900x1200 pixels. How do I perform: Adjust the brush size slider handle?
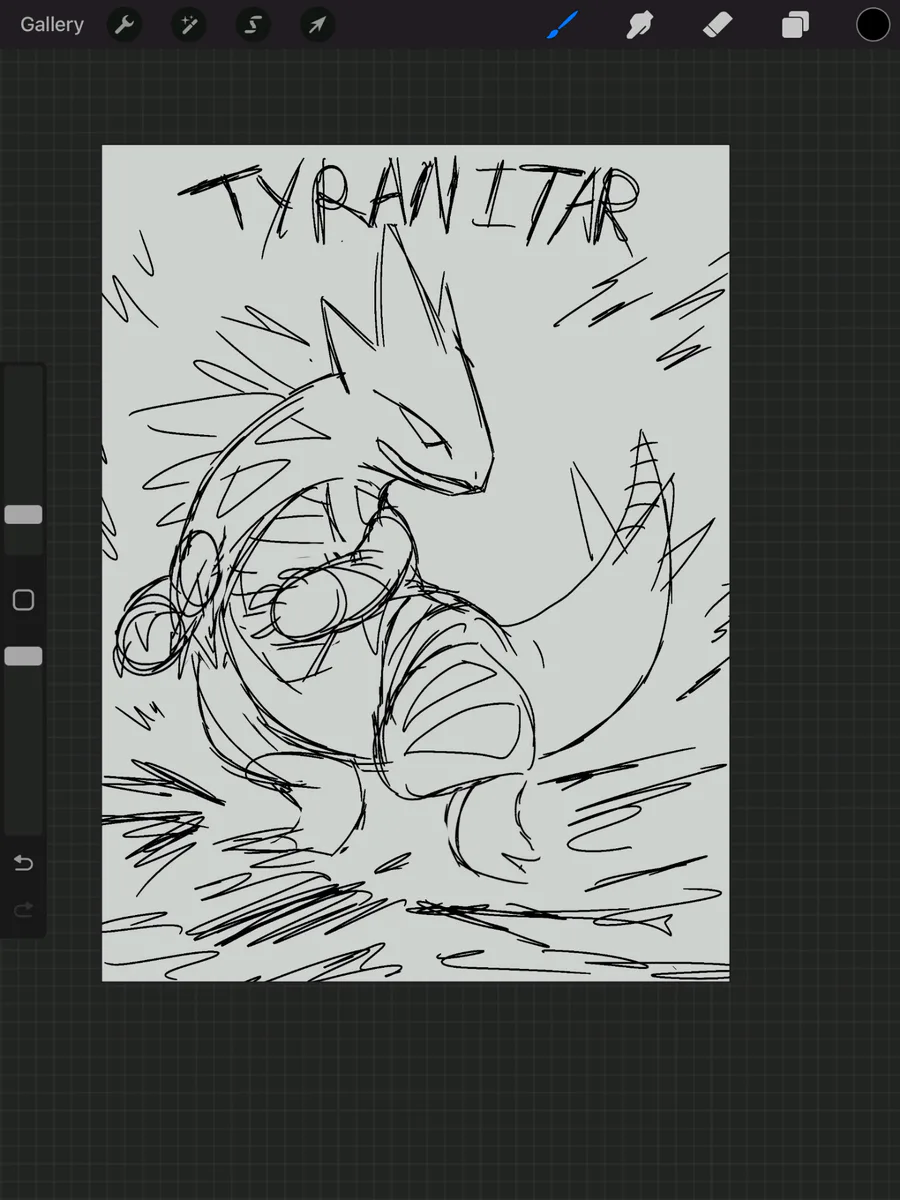tap(23, 515)
